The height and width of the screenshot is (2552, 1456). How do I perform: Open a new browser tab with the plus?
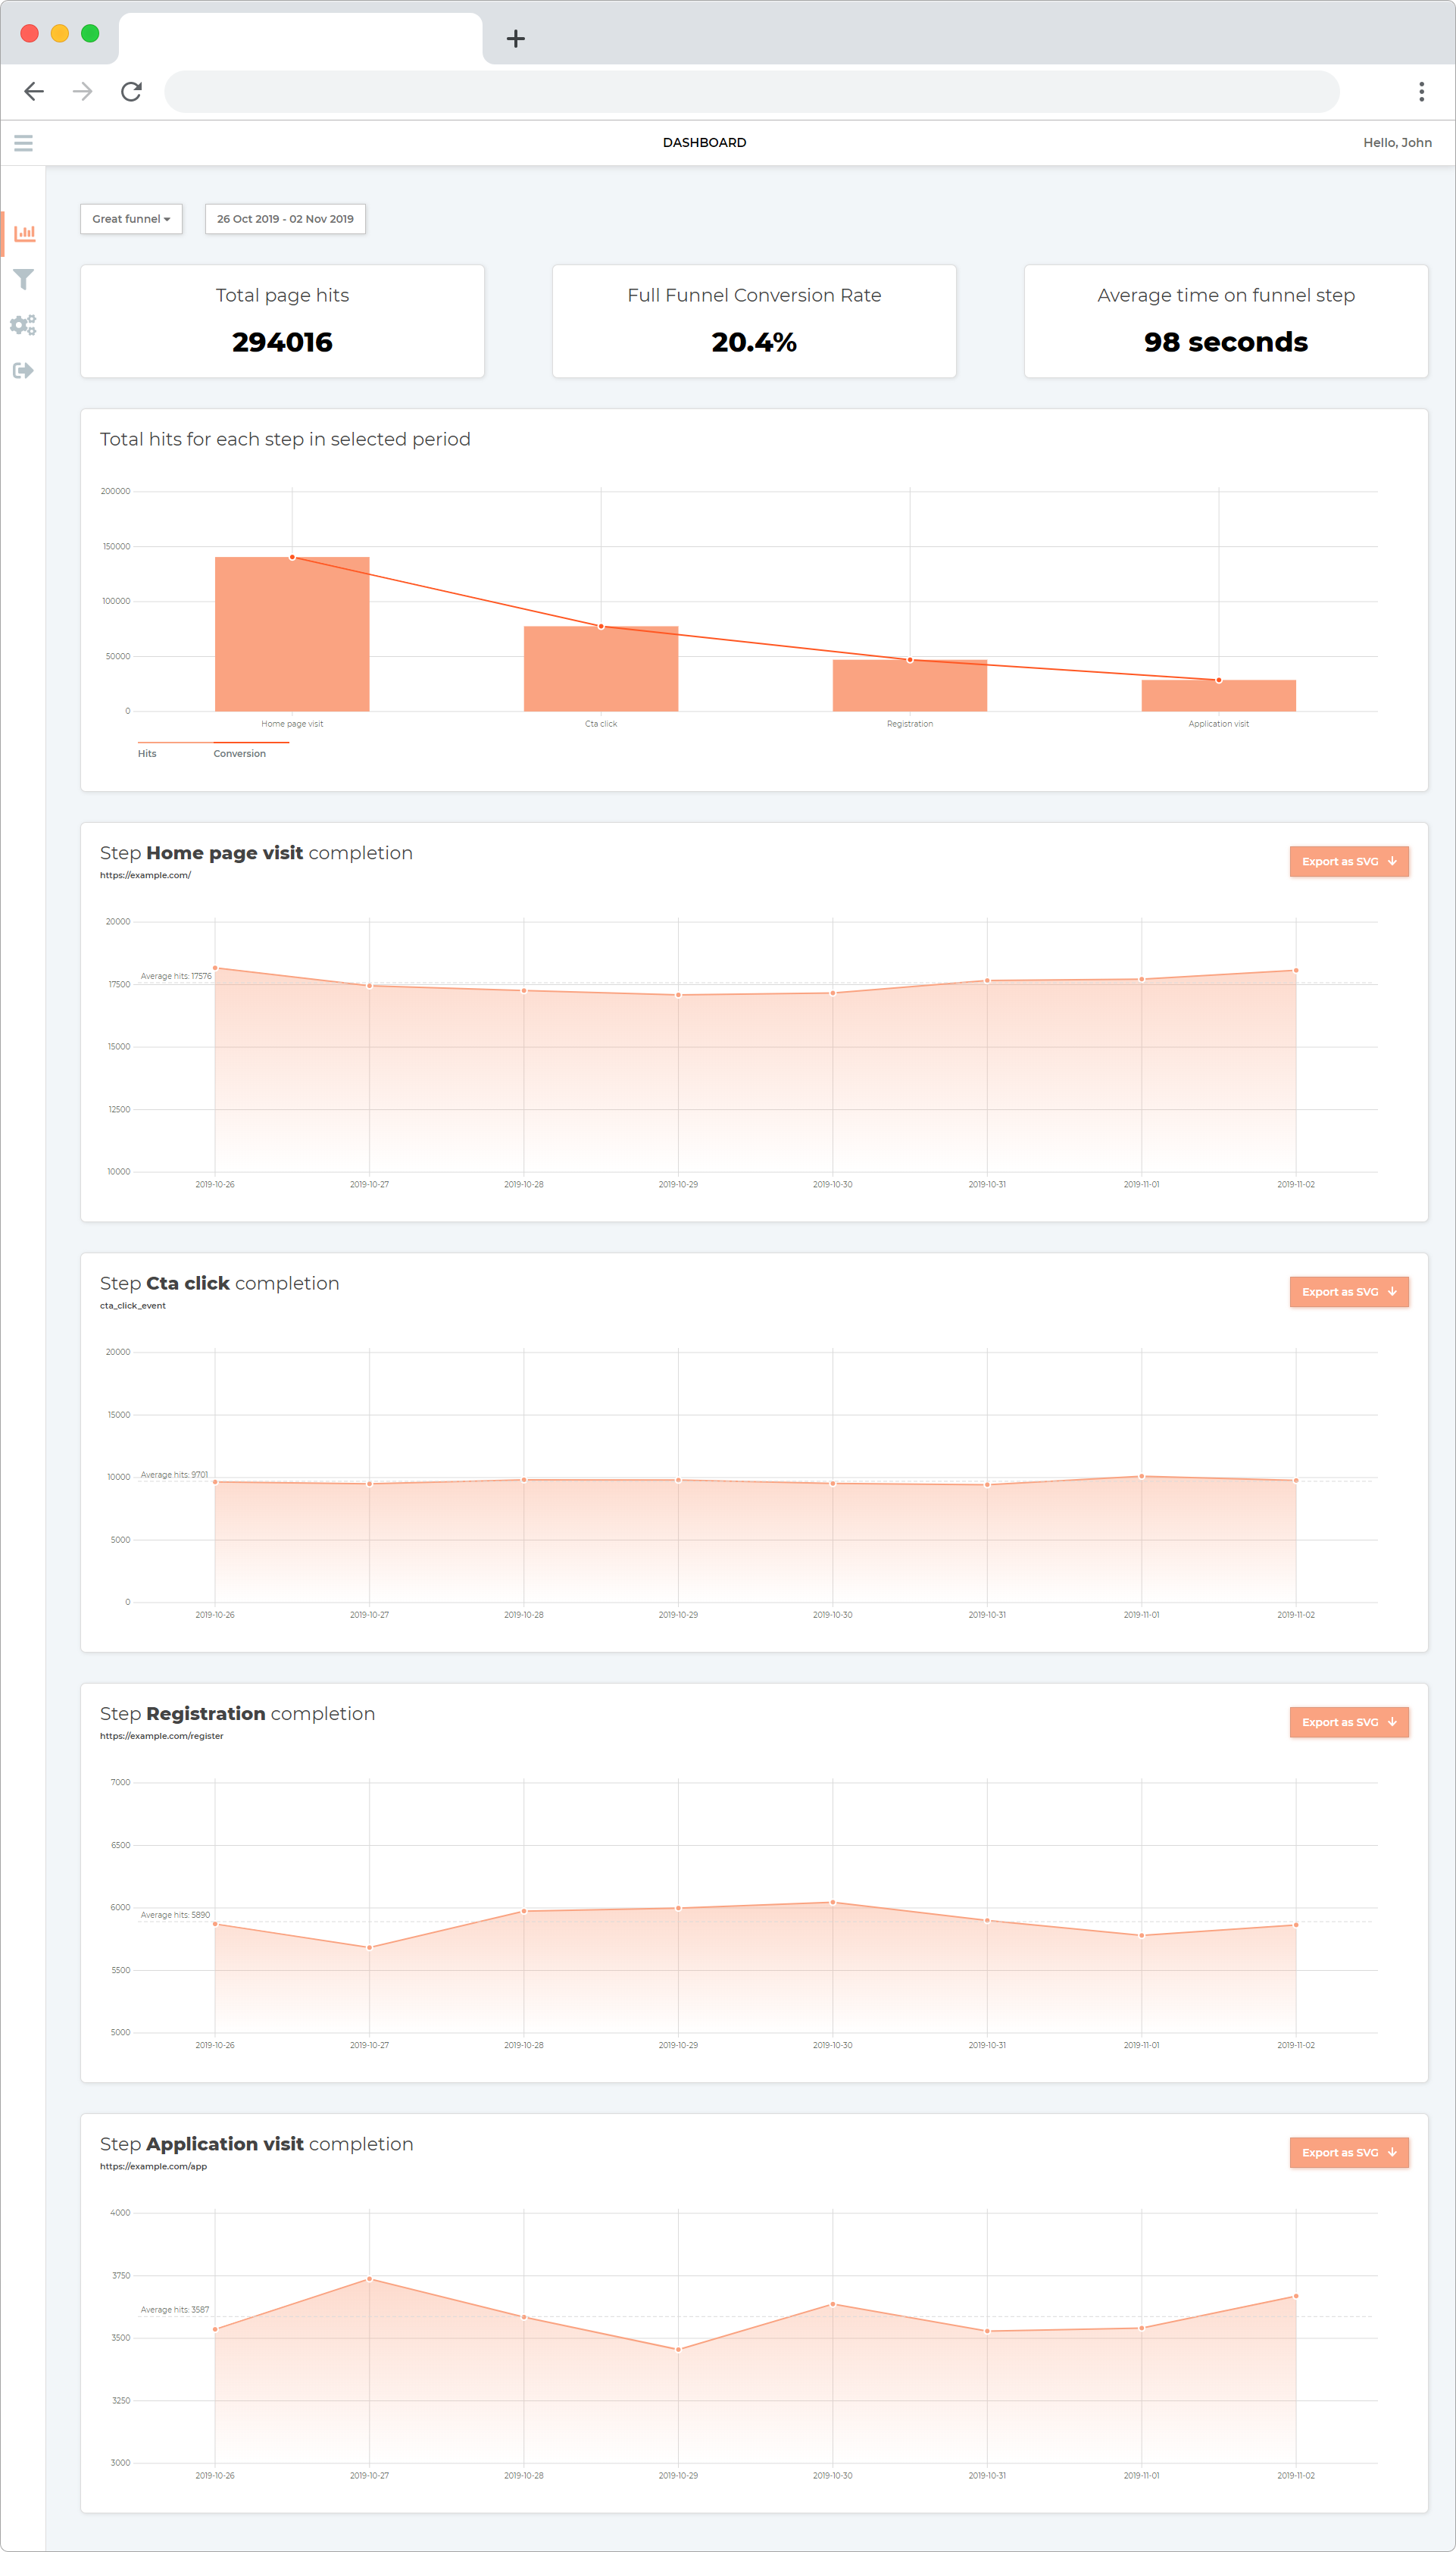(x=515, y=39)
